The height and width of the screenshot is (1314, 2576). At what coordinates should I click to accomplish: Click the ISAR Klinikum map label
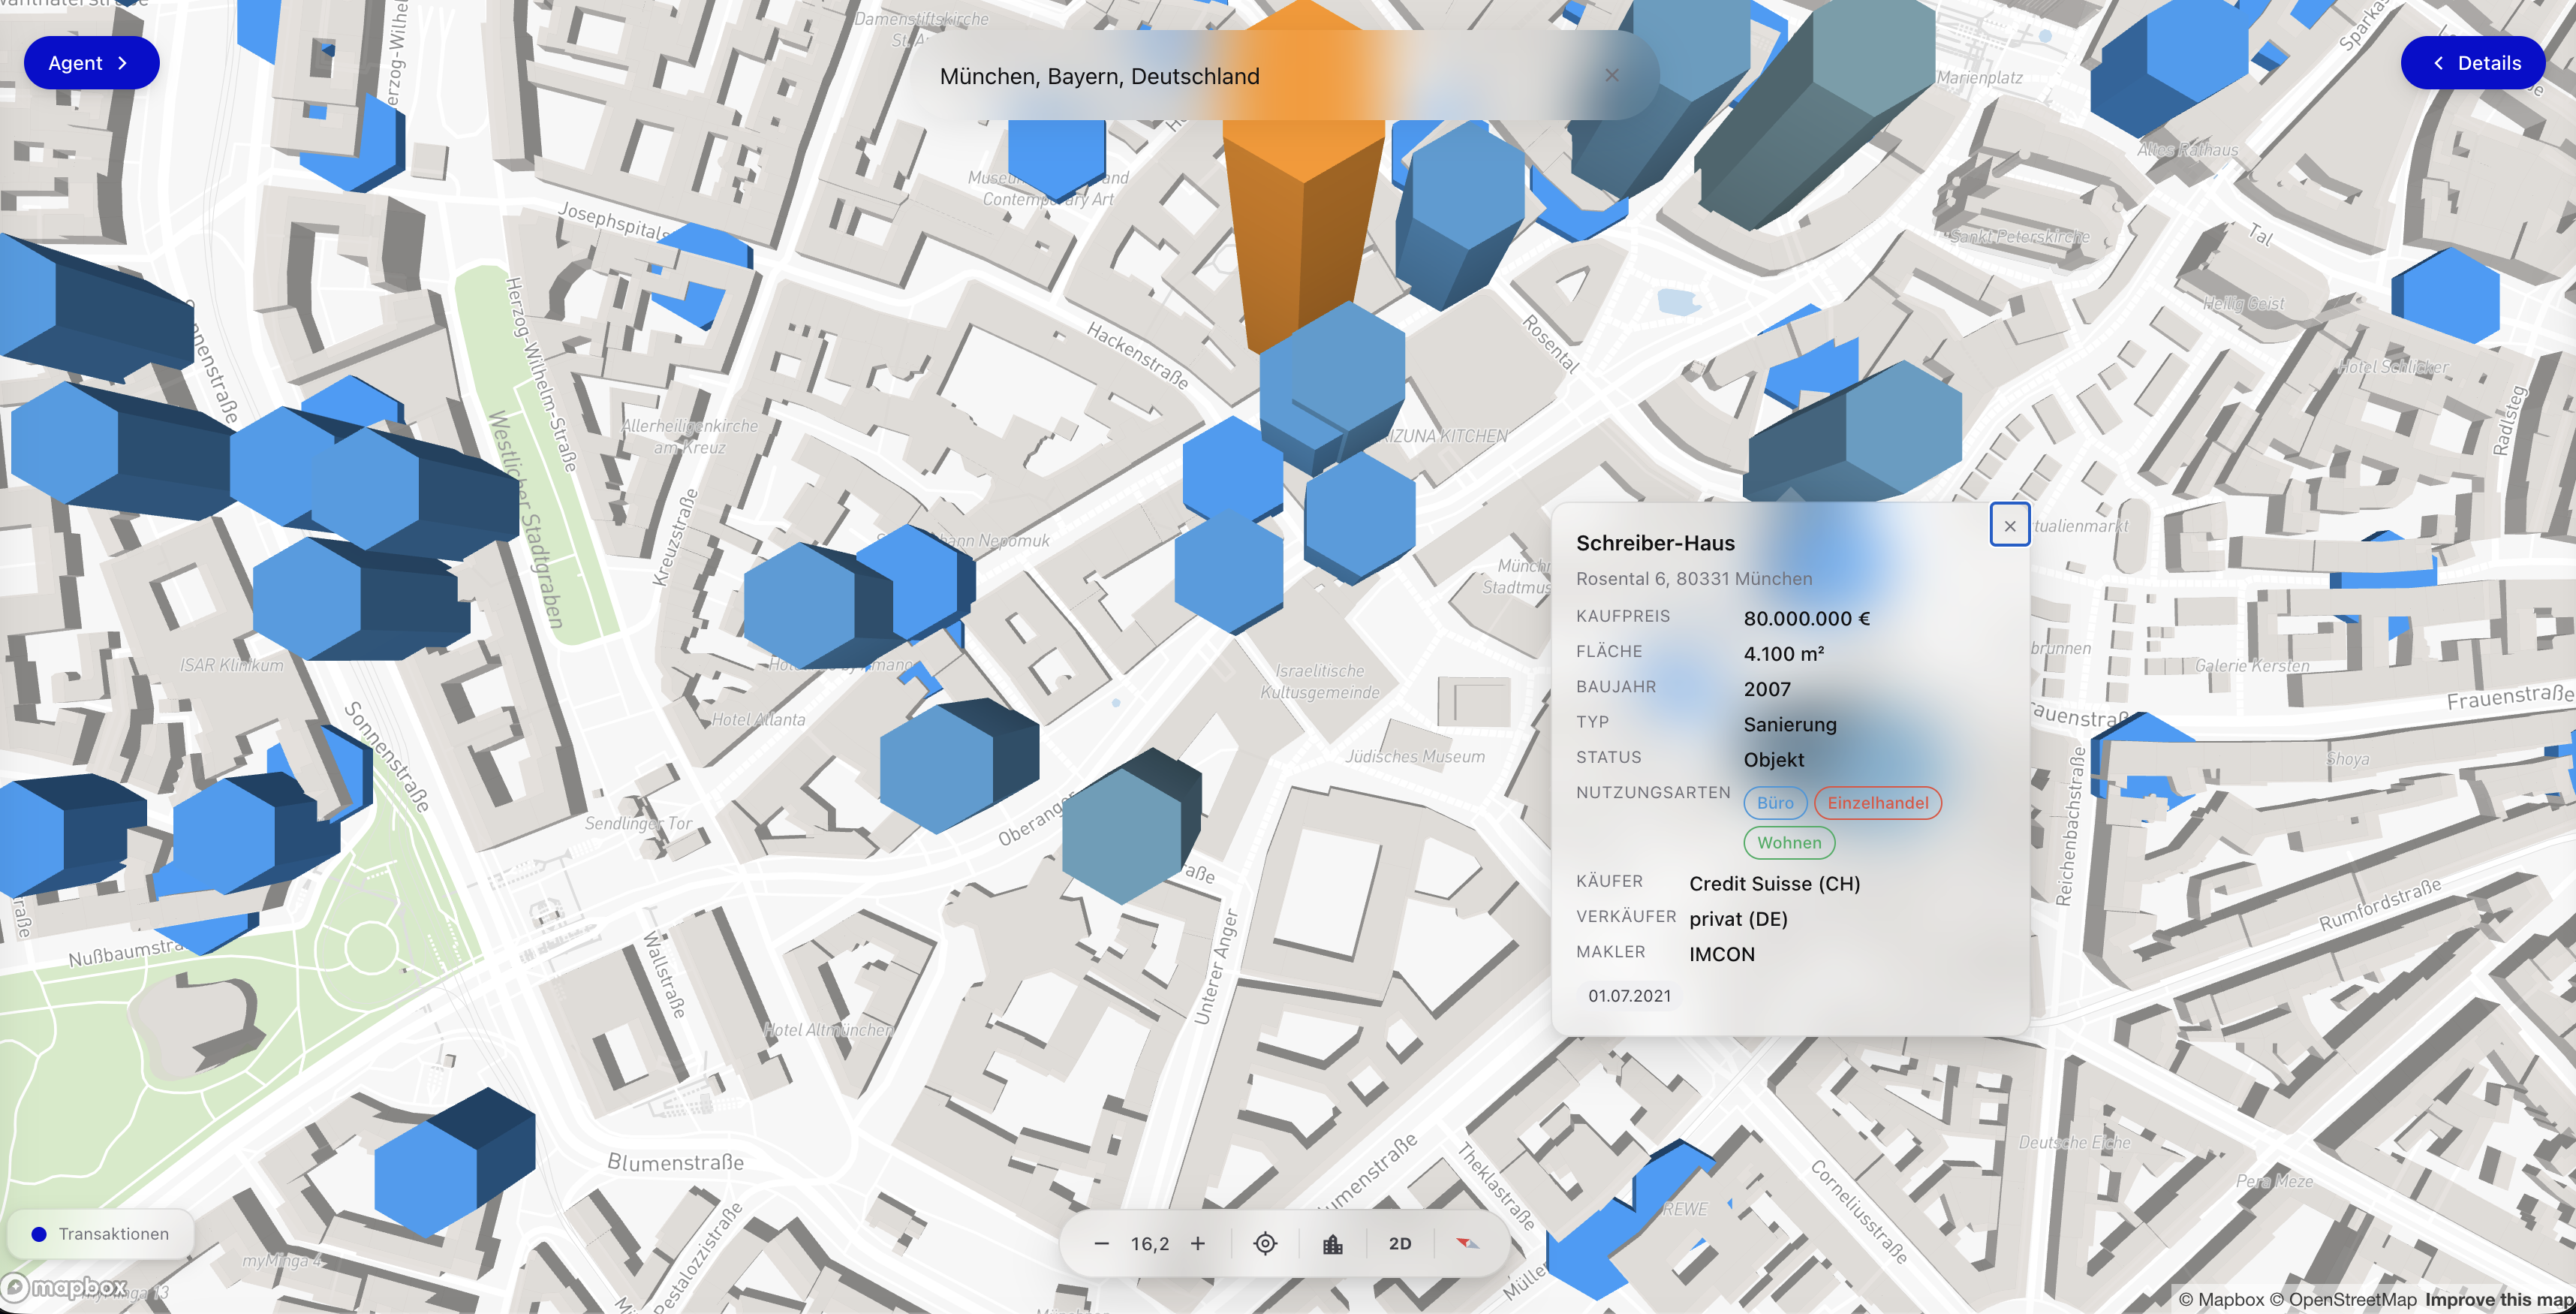click(x=231, y=665)
